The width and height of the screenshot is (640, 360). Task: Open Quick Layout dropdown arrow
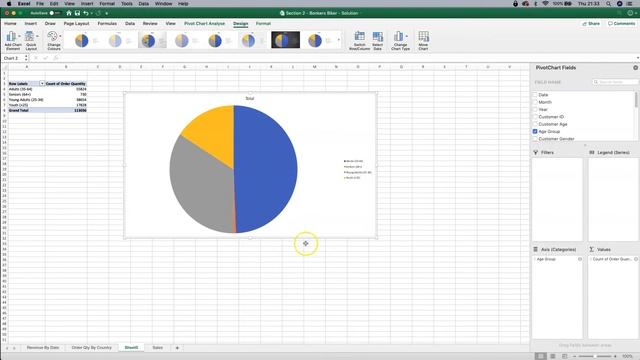click(x=37, y=36)
